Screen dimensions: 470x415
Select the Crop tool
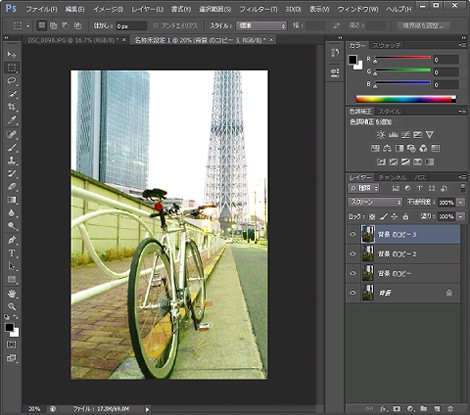tap(12, 107)
